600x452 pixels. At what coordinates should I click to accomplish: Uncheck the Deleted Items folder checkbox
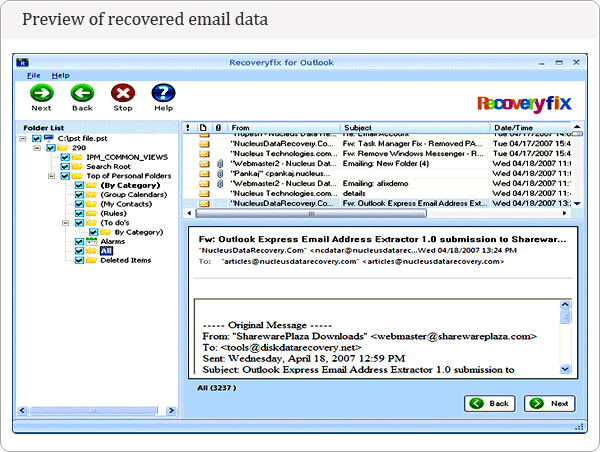(x=79, y=260)
